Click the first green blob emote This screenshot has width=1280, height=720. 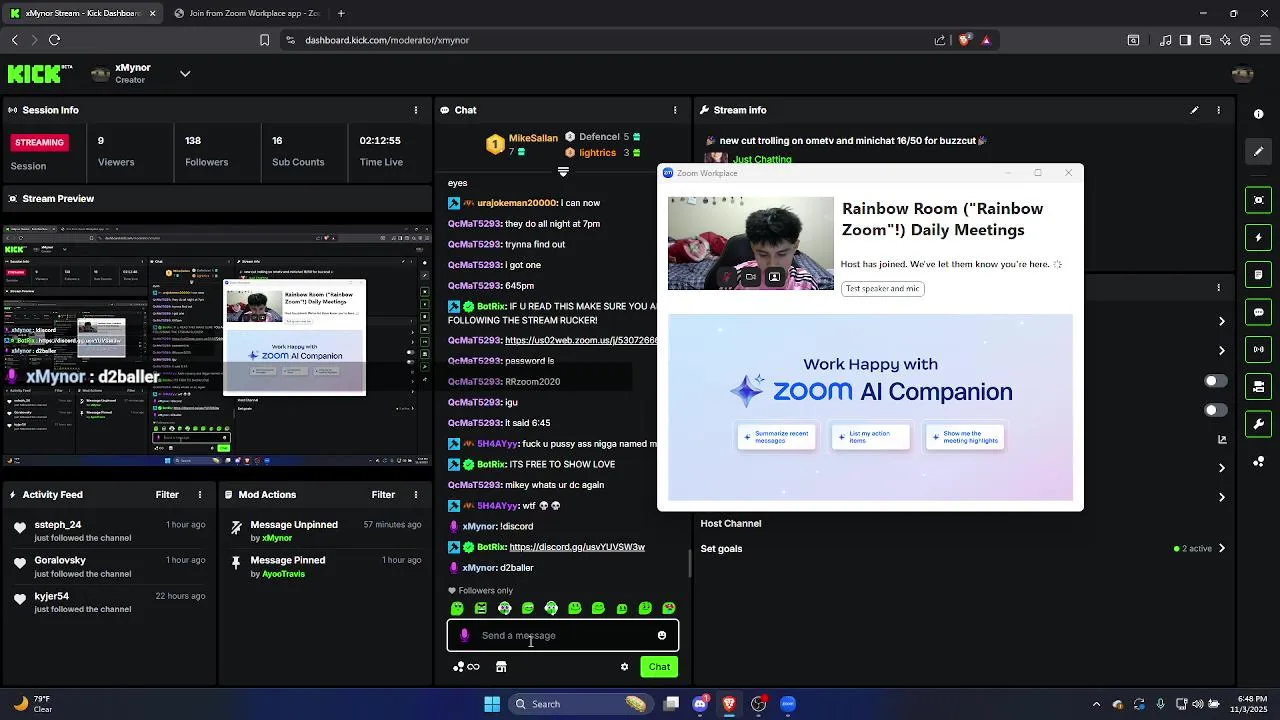tap(457, 608)
